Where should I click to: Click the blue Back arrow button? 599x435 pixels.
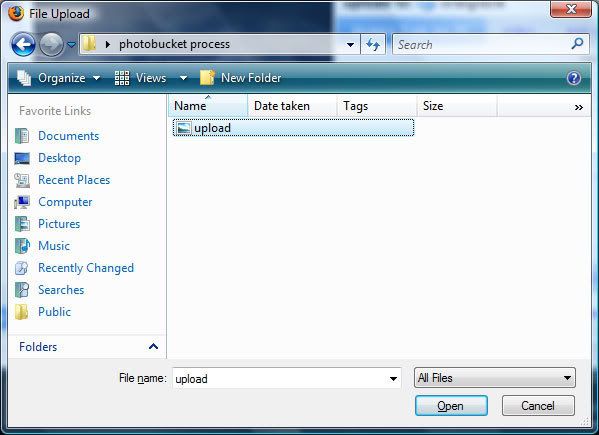(x=23, y=45)
